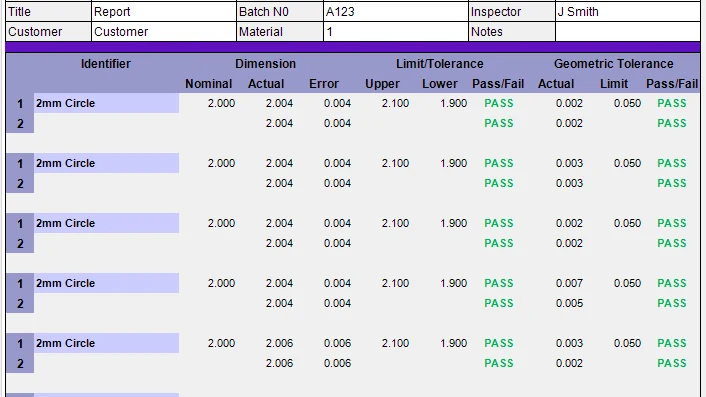Click actual 2.004 in the row containing 0.005

(279, 303)
